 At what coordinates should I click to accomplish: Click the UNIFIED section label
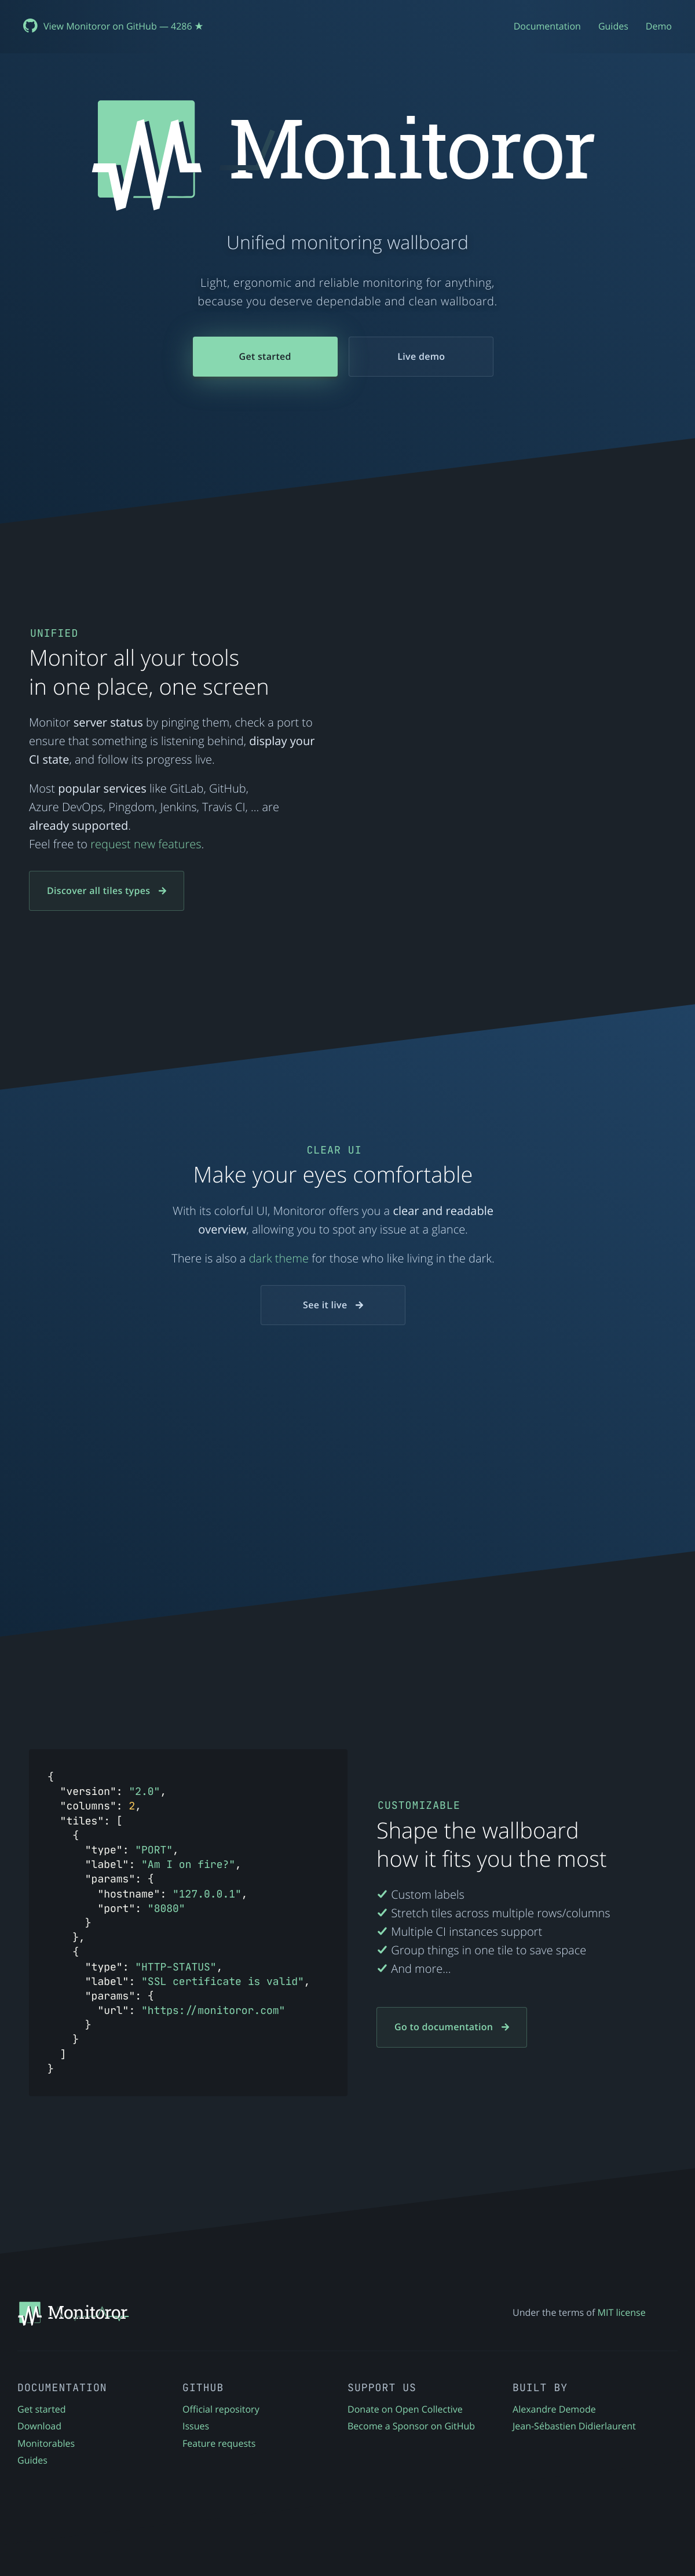(54, 633)
